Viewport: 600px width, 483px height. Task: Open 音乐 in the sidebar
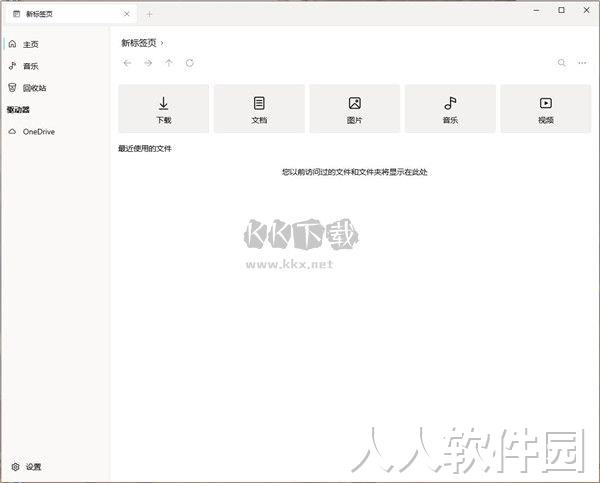(55, 66)
